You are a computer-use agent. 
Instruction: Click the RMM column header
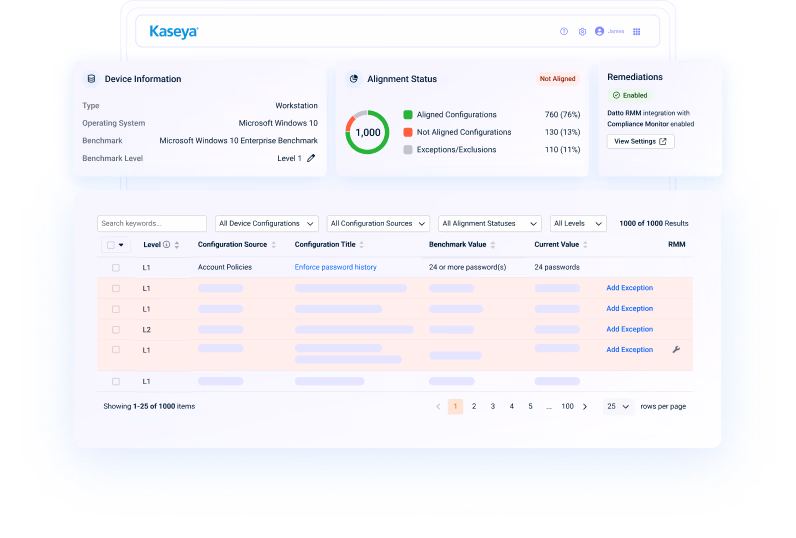(x=677, y=245)
